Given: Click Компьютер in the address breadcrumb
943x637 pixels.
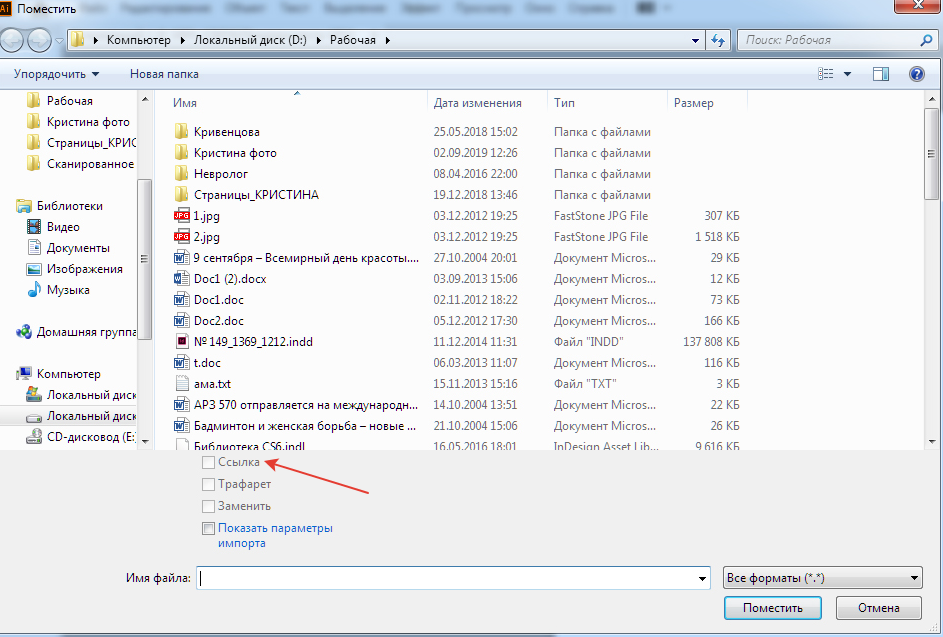Looking at the screenshot, I should point(139,40).
